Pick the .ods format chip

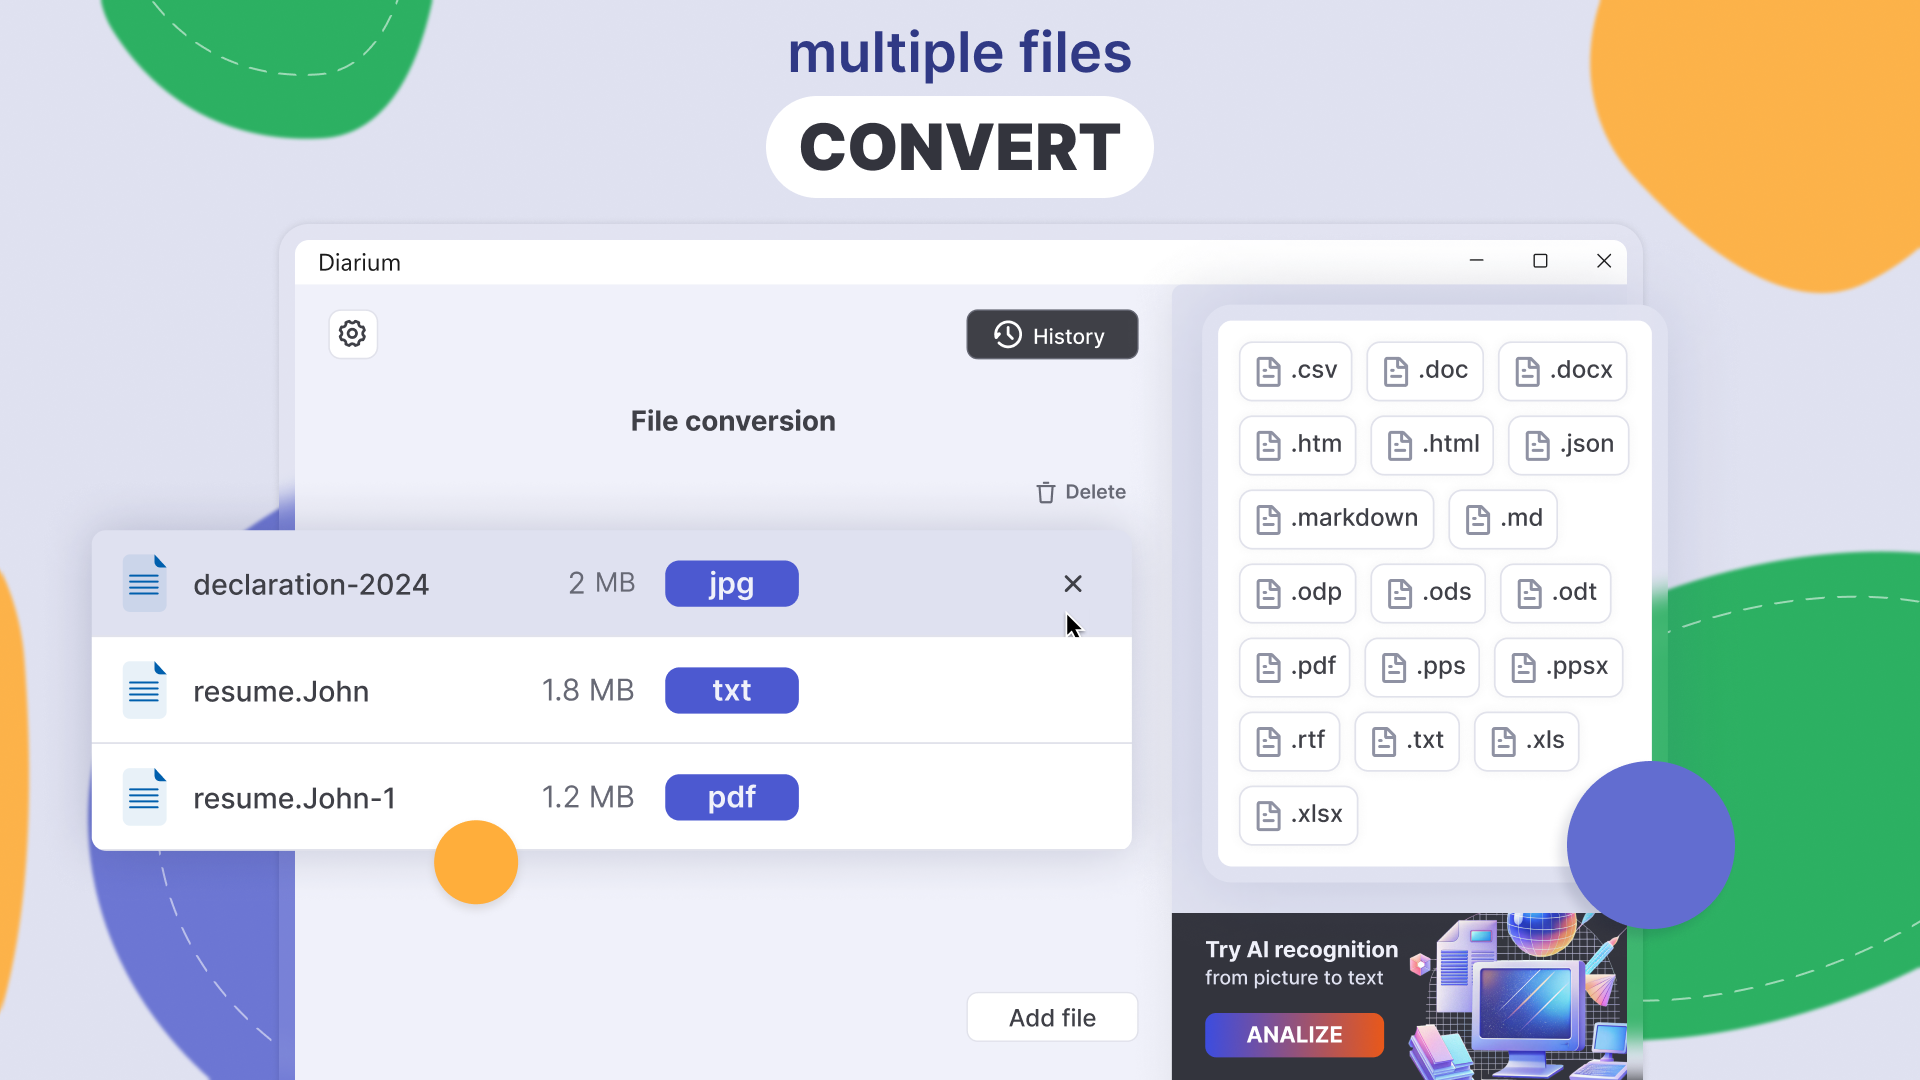click(x=1428, y=593)
